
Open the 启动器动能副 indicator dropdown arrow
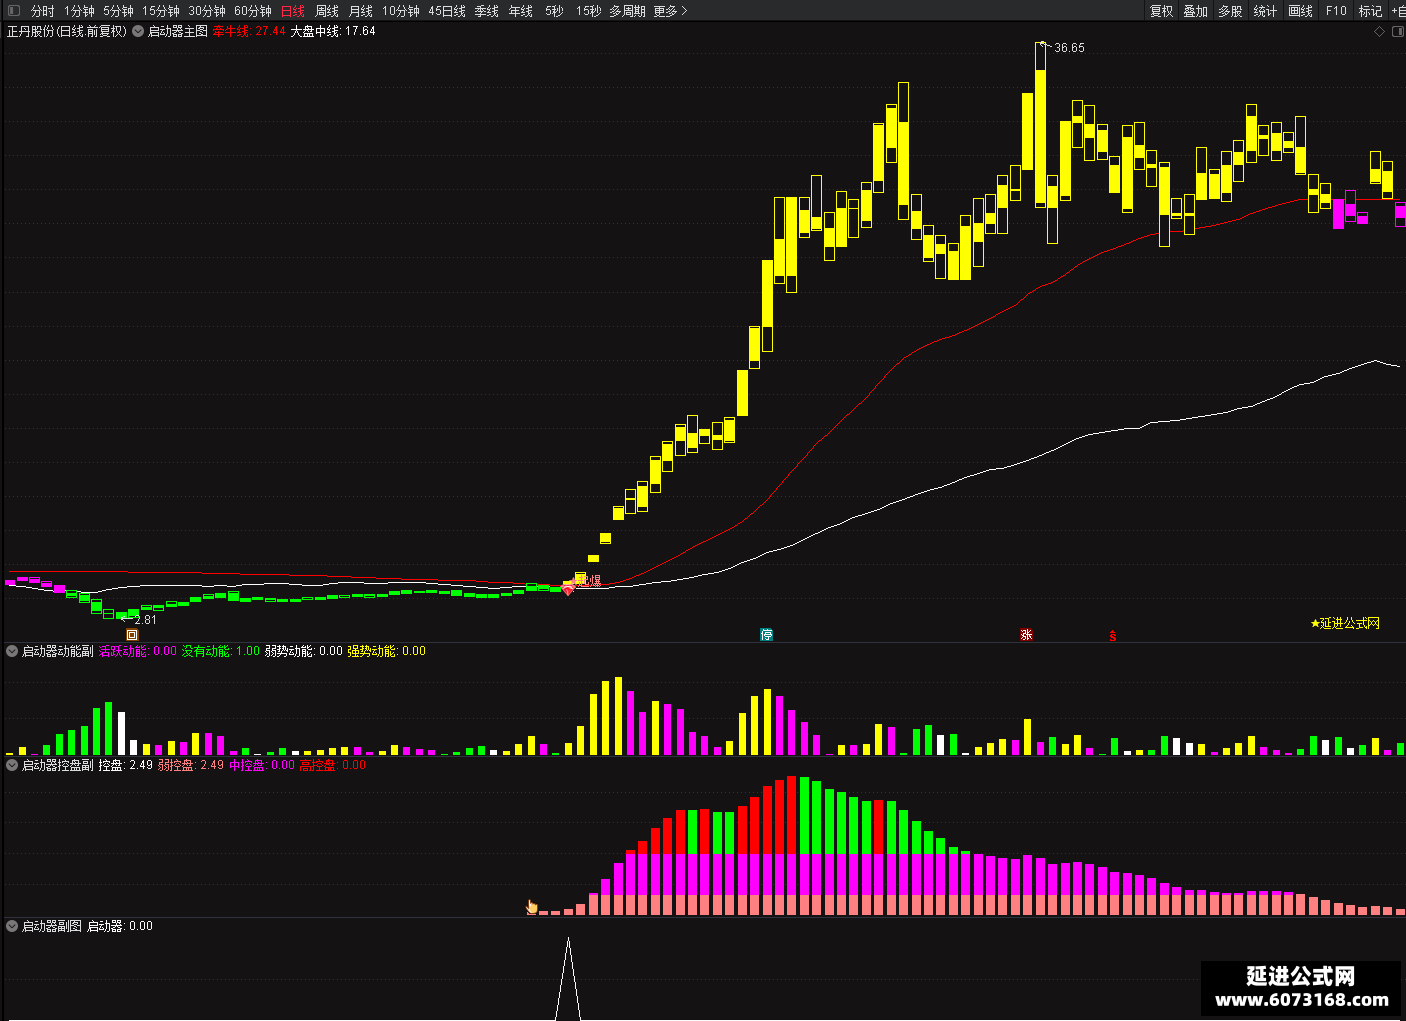(x=12, y=651)
